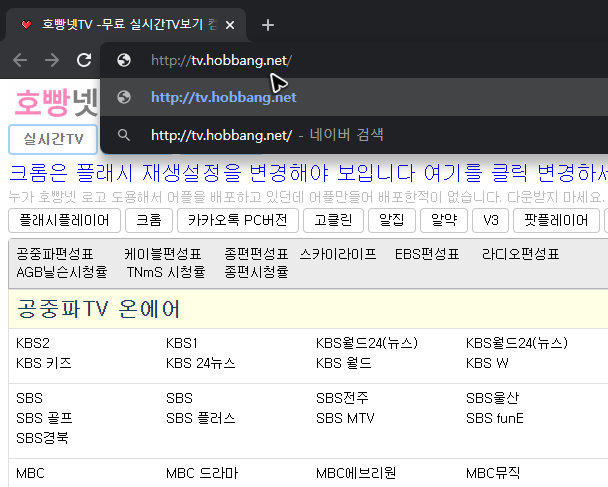Screen dimensions: 608x487
Task: Open the 스카이라이프 link
Action: (x=338, y=254)
